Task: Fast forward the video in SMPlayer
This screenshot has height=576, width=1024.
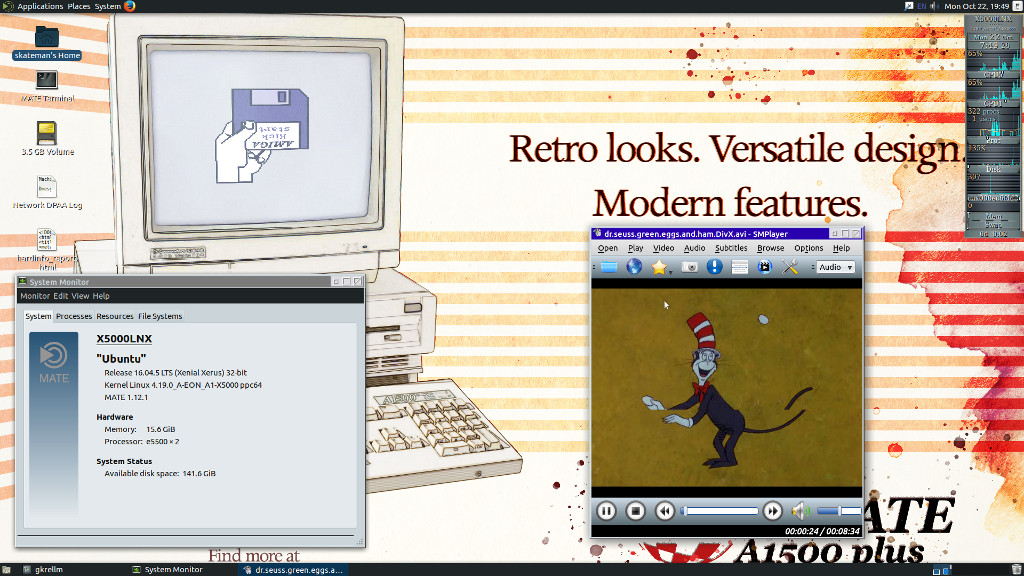Action: pyautogui.click(x=773, y=511)
